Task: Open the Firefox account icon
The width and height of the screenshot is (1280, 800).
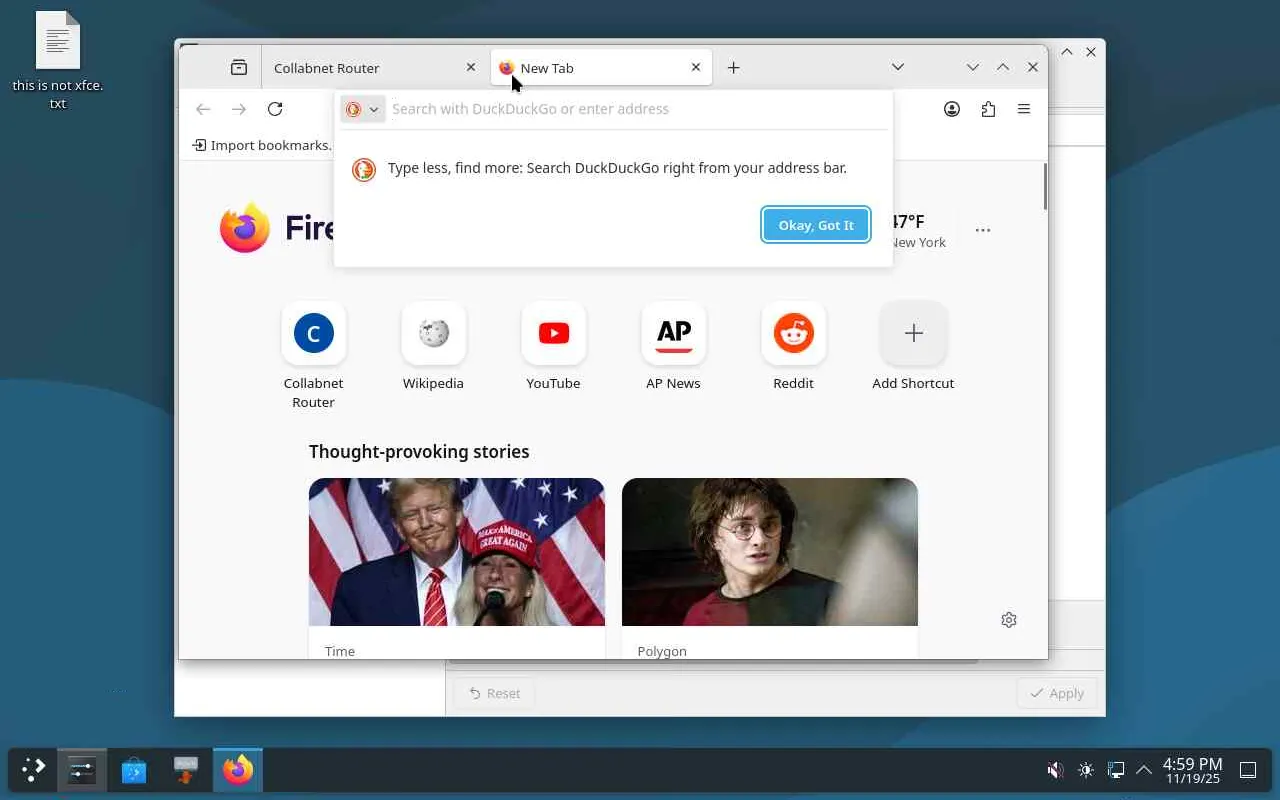Action: pos(952,109)
